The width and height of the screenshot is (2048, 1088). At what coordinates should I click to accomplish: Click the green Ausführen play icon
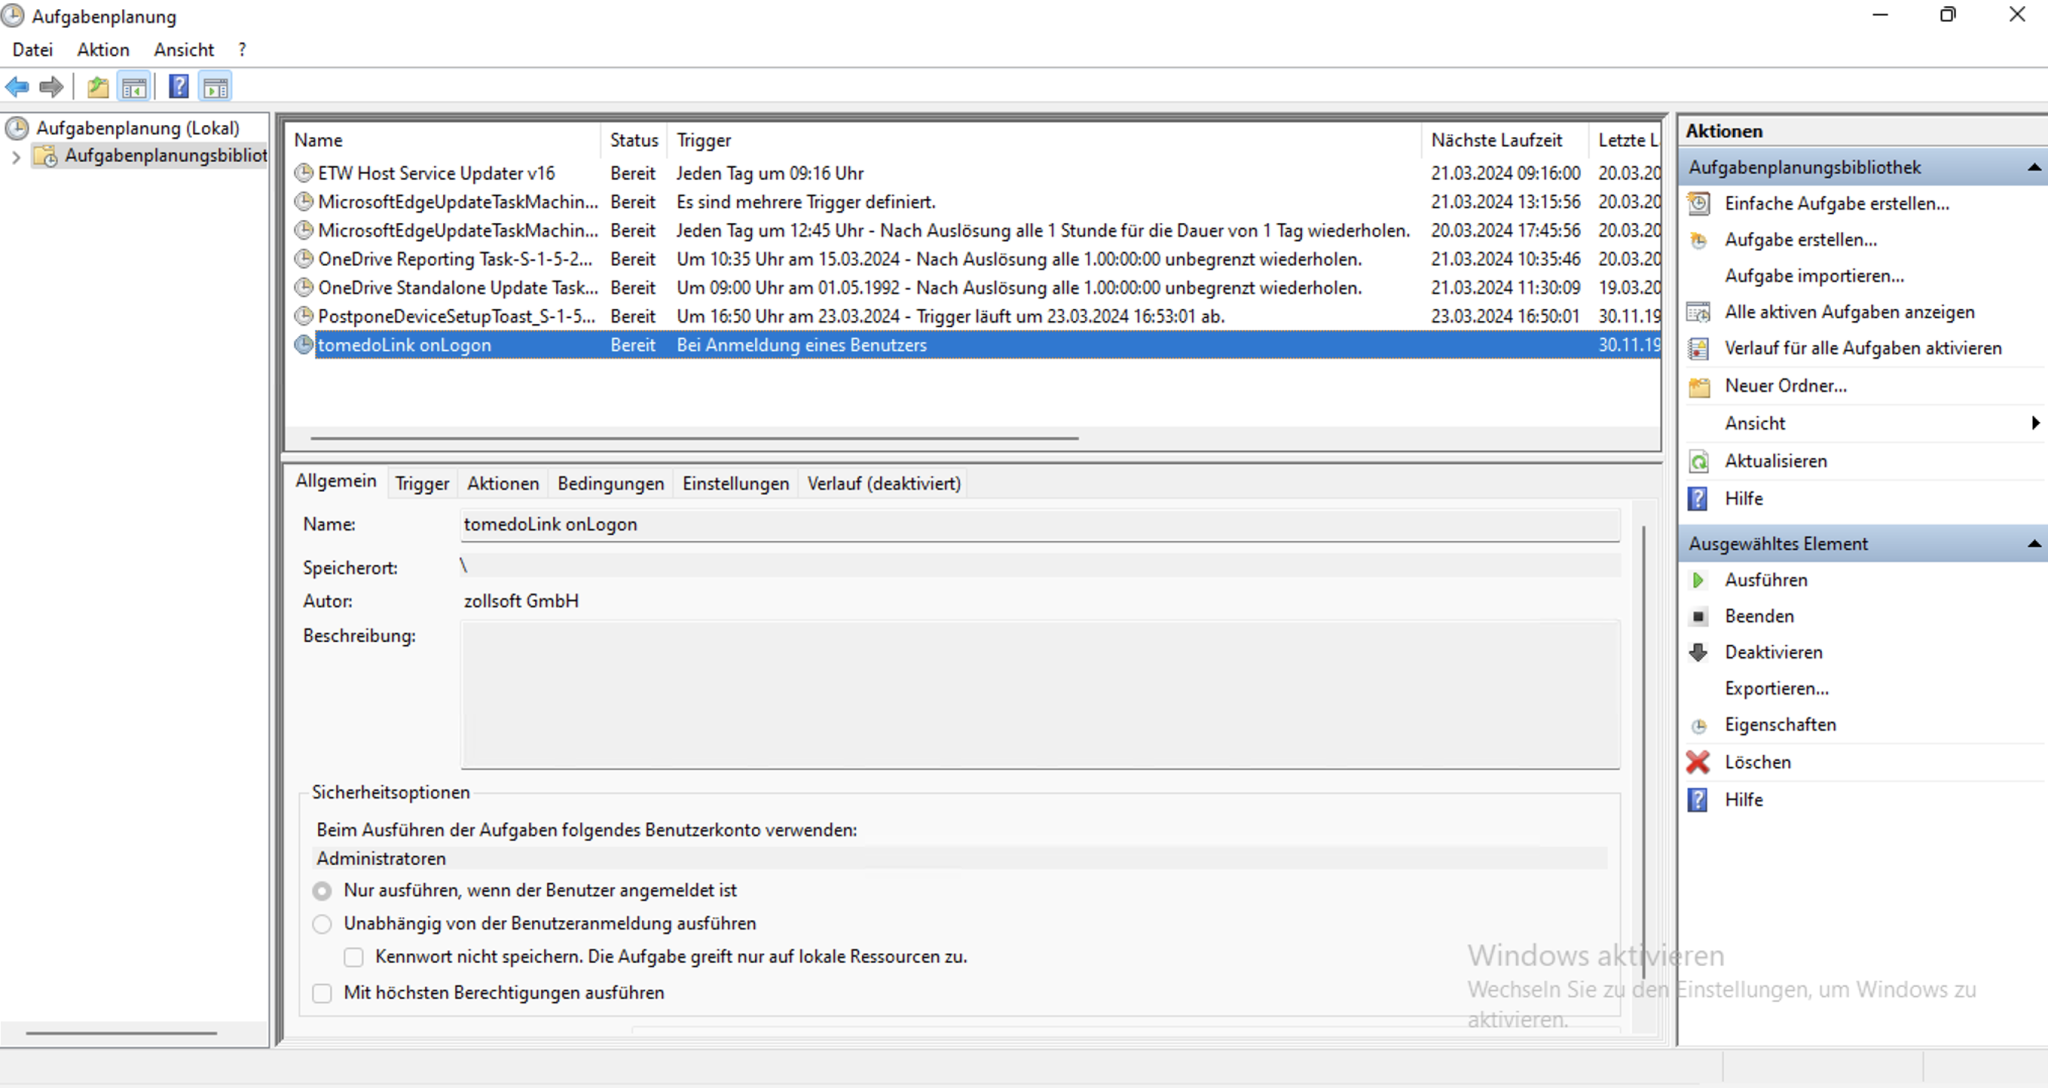coord(1698,580)
